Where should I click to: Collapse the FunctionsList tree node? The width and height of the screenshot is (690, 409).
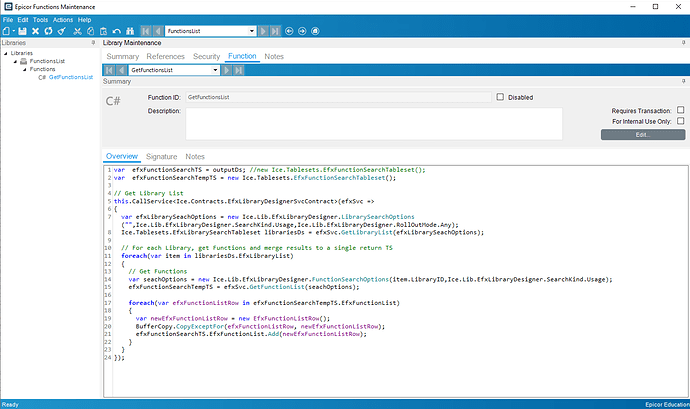(15, 62)
